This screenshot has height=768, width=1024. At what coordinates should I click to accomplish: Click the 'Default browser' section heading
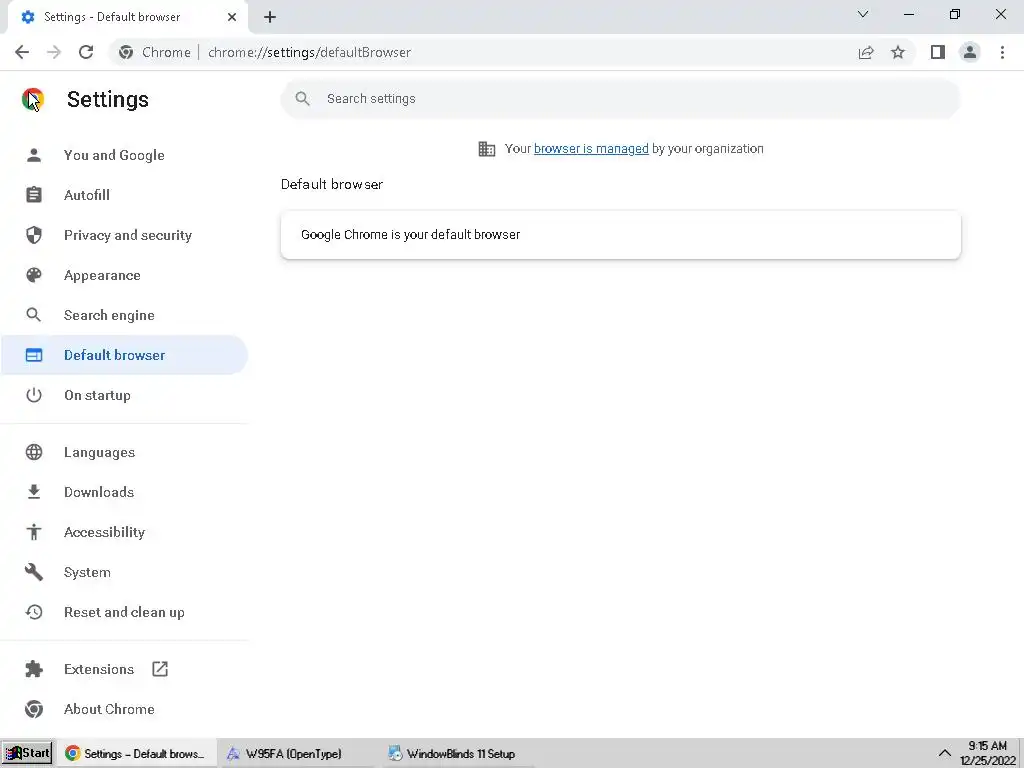(x=332, y=184)
